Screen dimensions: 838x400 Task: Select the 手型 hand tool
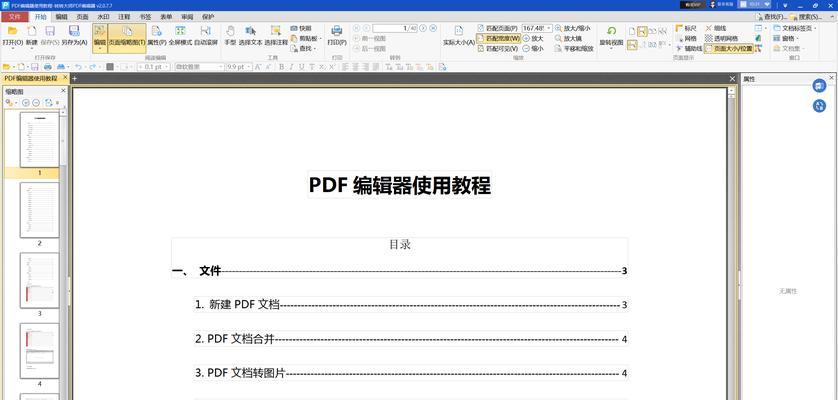tap(230, 35)
